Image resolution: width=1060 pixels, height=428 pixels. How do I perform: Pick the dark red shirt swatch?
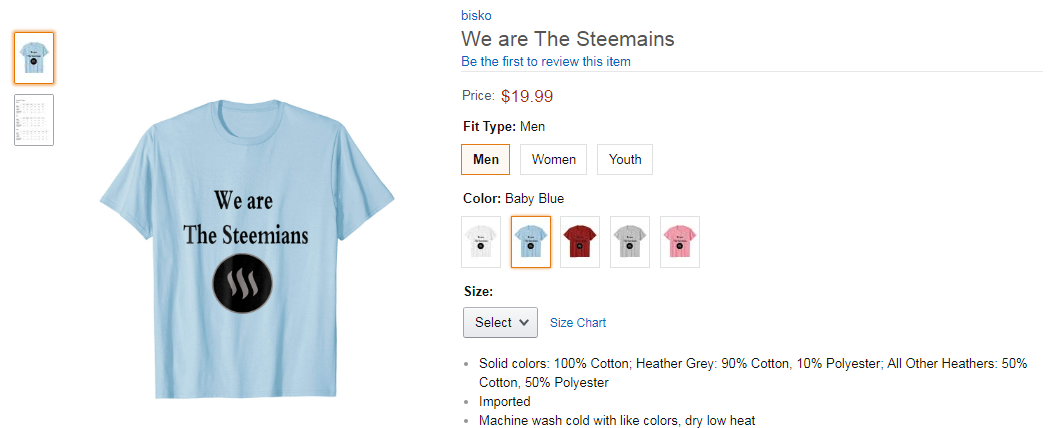(580, 242)
